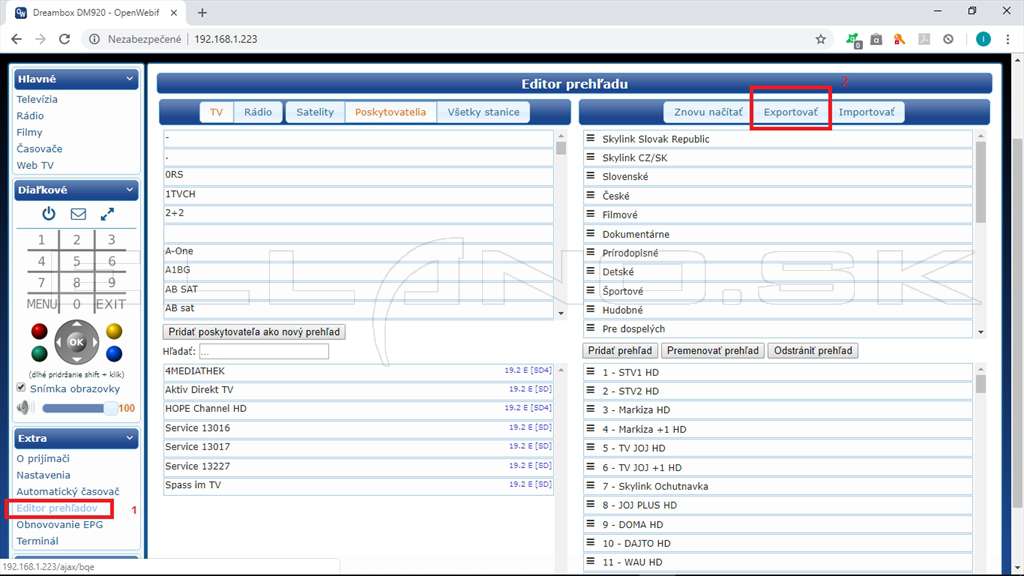Viewport: 1024px width, 576px height.
Task: Click the red remote color button
Action: (39, 331)
